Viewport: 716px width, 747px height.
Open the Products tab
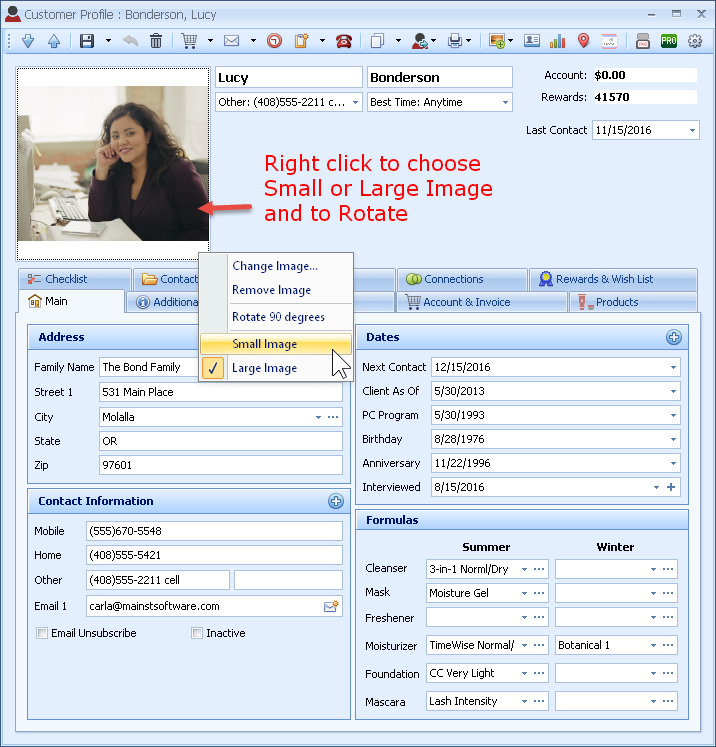(x=633, y=302)
